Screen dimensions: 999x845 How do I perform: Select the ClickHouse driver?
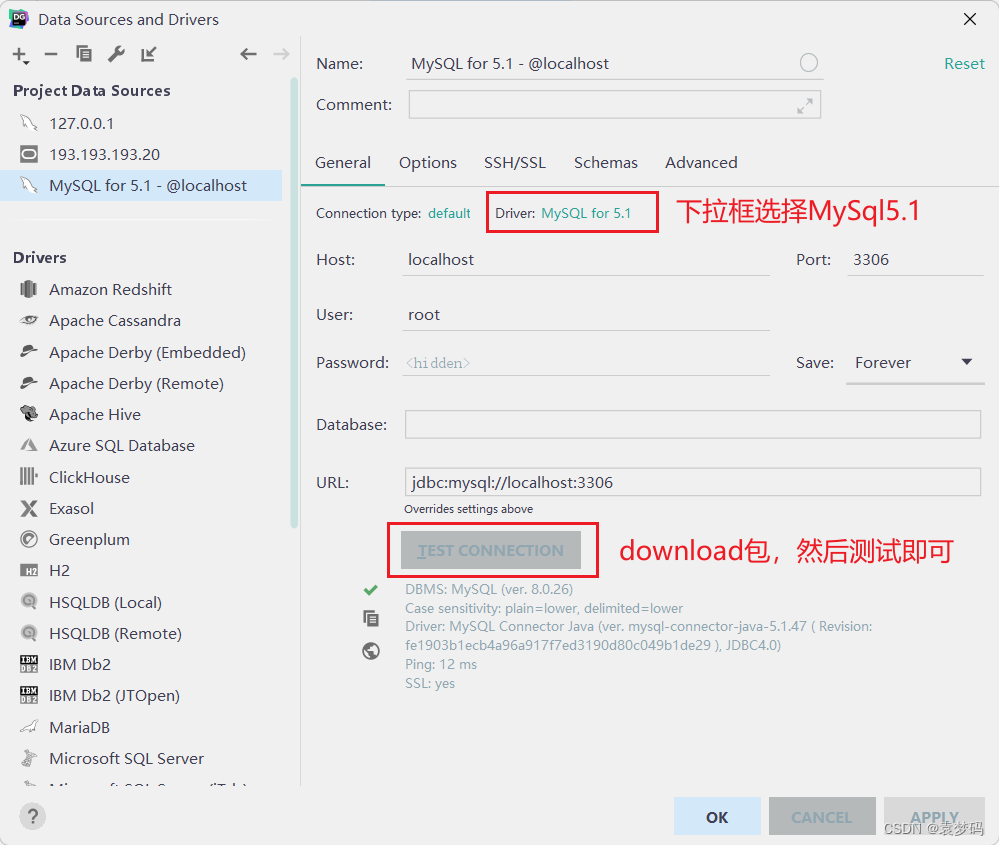click(x=88, y=477)
